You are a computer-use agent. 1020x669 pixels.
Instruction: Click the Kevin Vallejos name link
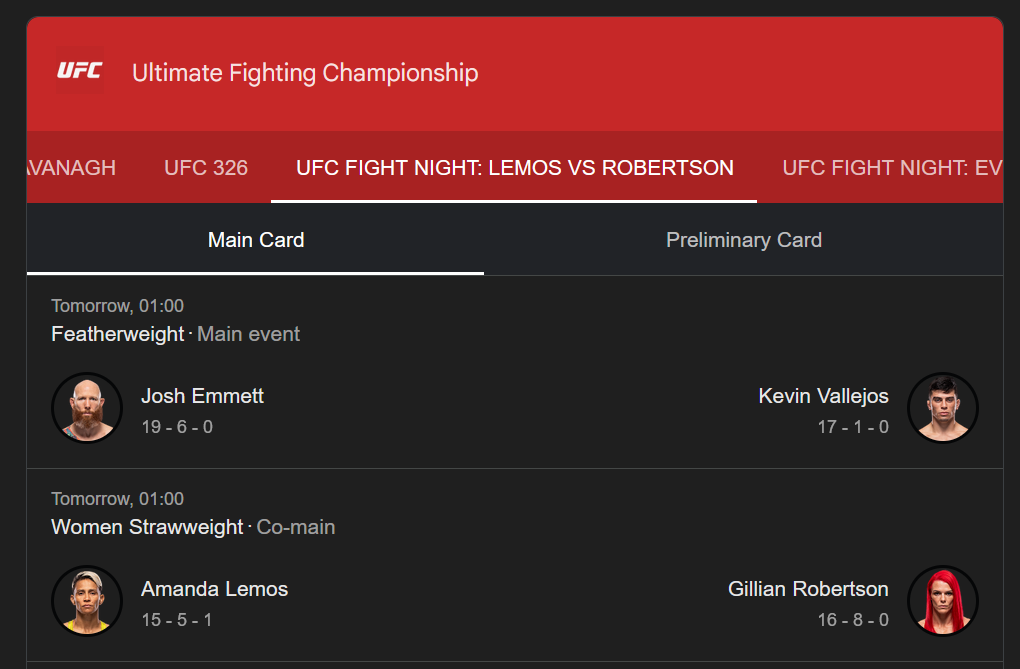823,396
